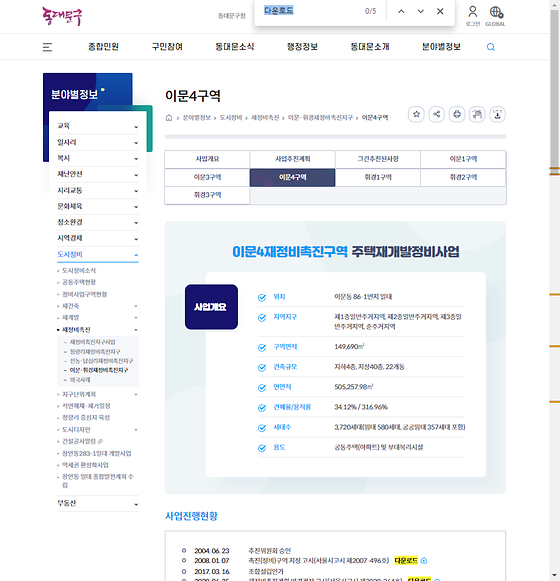Screen dimensions: 560x581
Task: Click the 사업개요 dark blue badge
Action: tap(211, 307)
